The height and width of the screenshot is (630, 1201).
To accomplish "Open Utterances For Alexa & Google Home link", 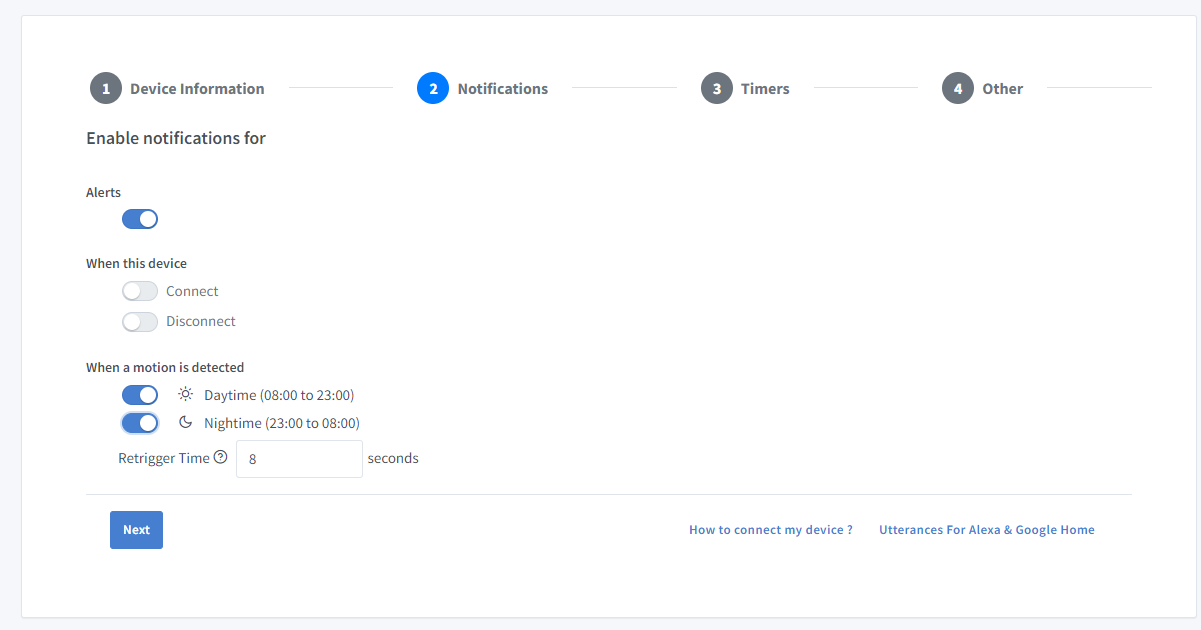I will pos(987,530).
